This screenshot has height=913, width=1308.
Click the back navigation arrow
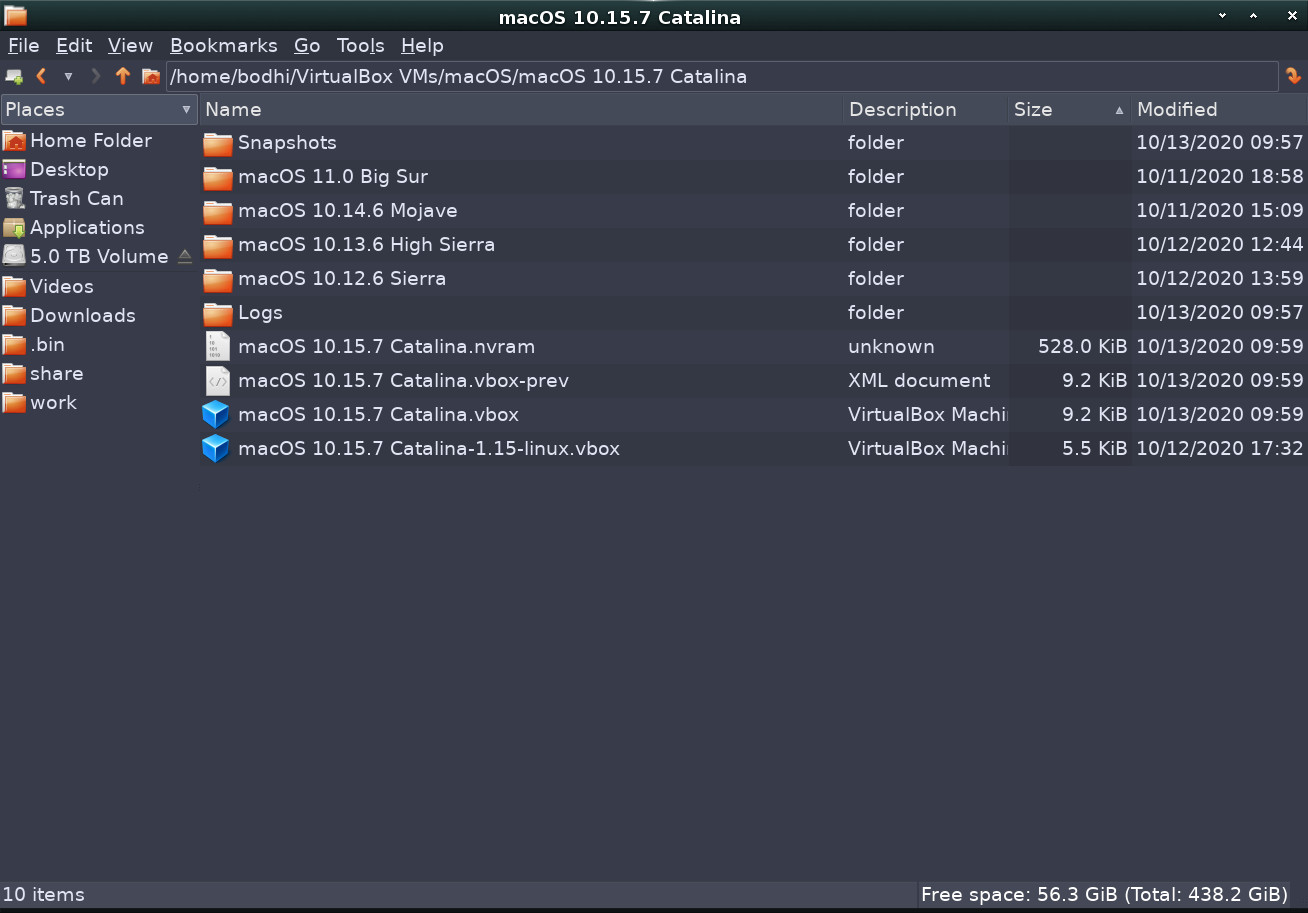click(41, 76)
